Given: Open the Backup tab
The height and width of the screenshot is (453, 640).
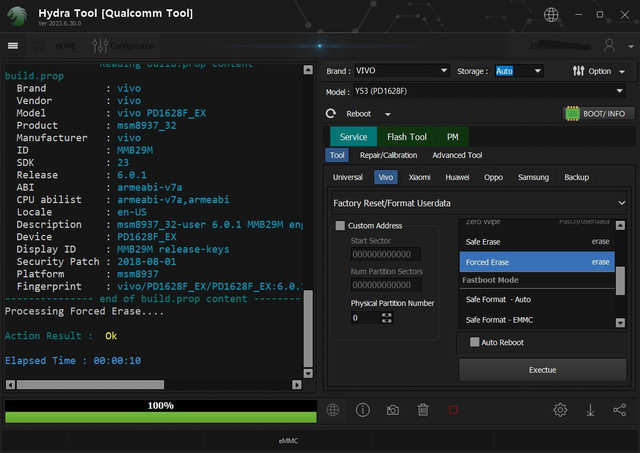Looking at the screenshot, I should point(576,177).
